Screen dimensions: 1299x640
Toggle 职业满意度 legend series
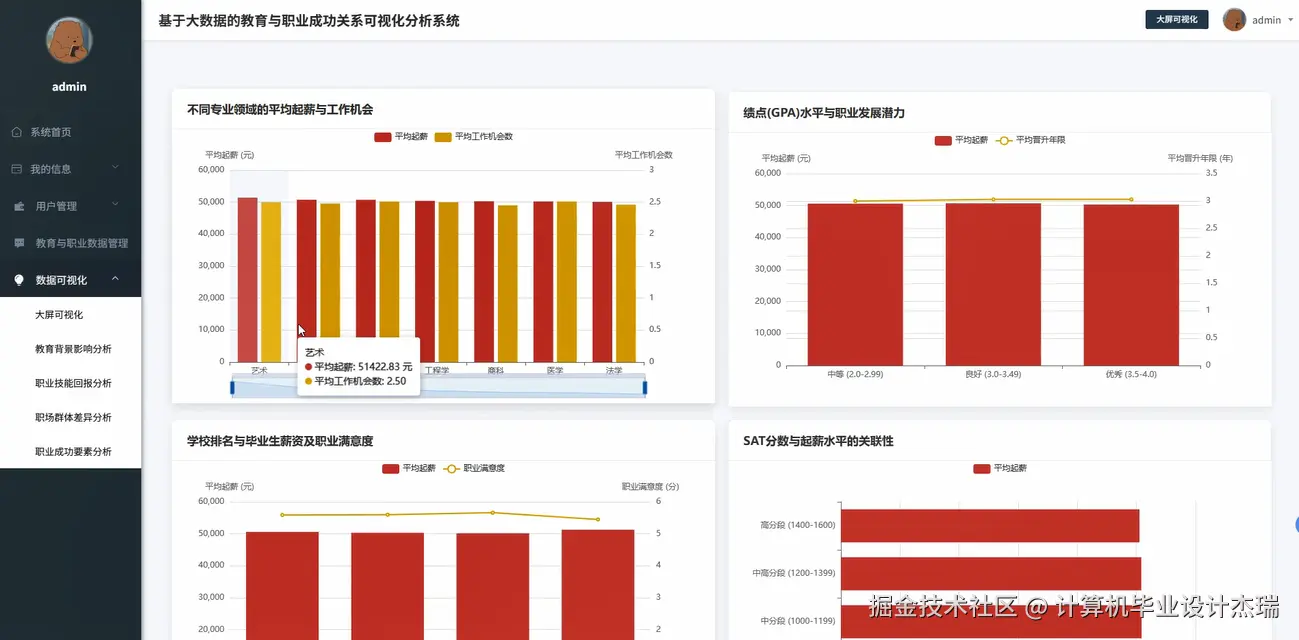pyautogui.click(x=476, y=468)
